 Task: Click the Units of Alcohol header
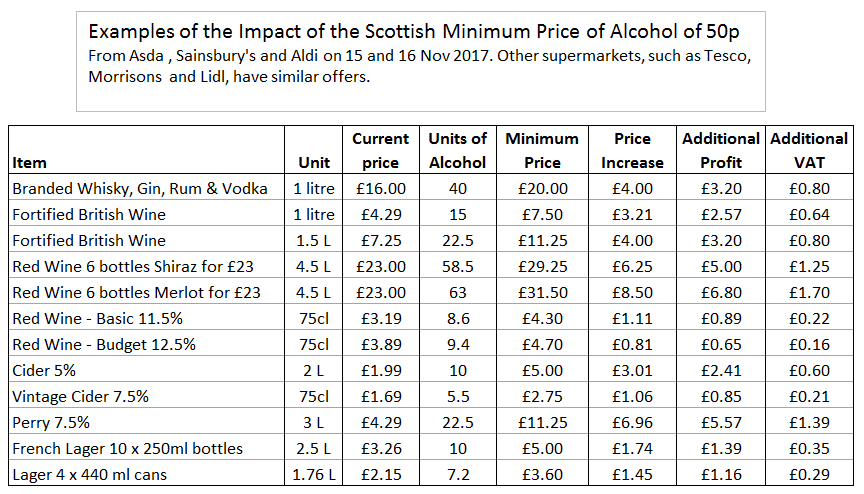pos(457,150)
